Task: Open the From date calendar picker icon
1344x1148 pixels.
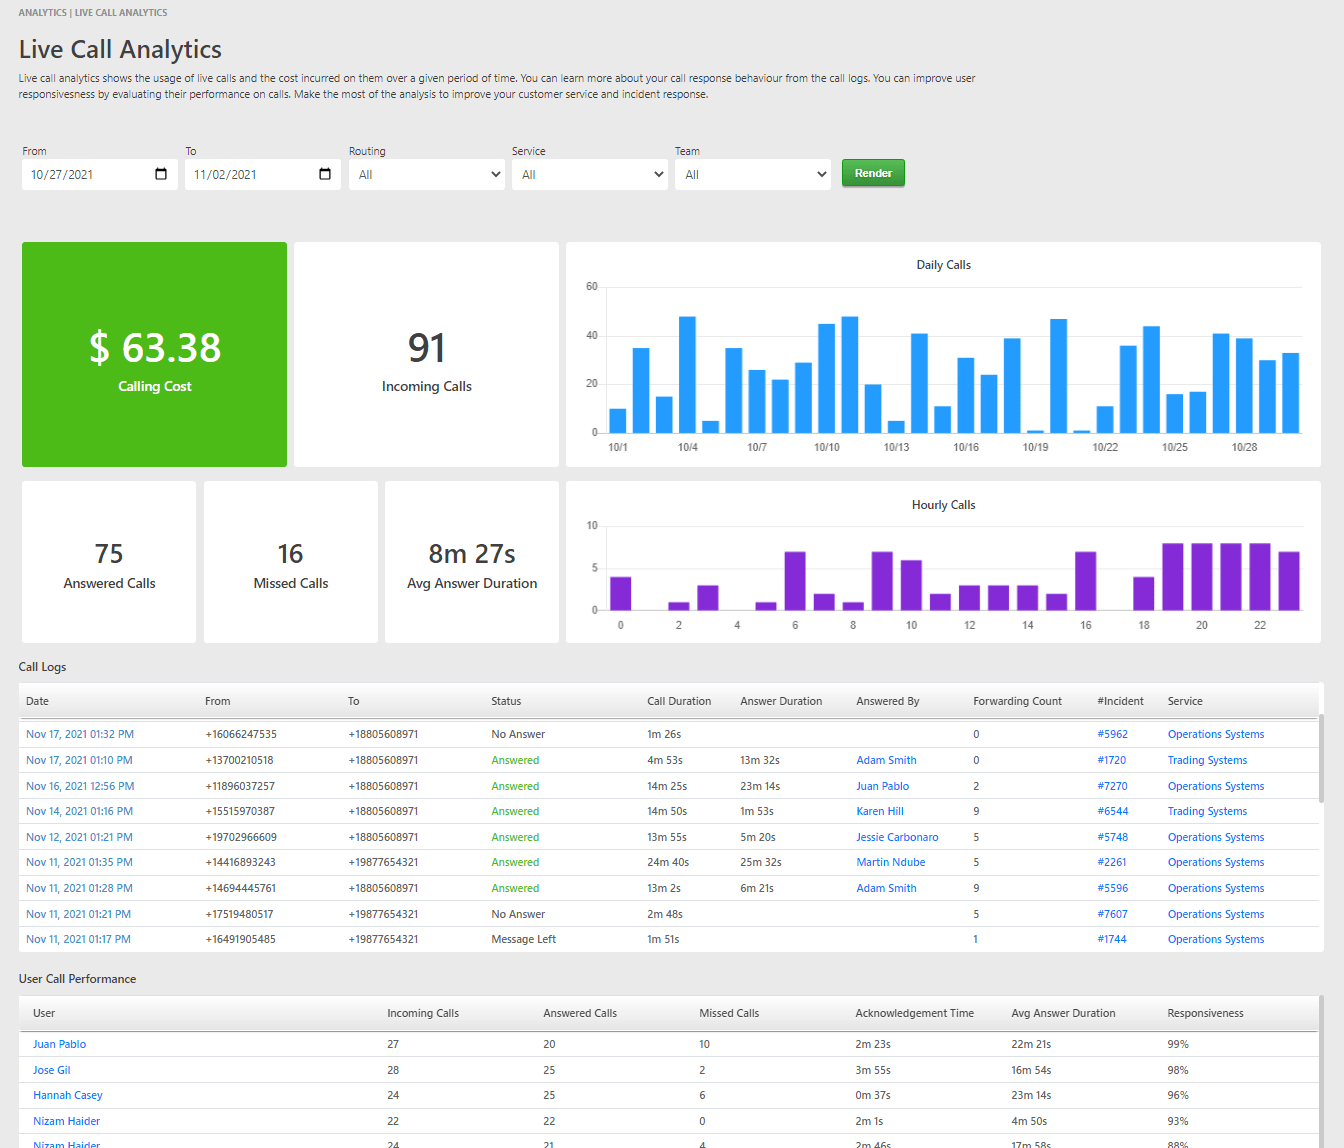Action: click(161, 174)
